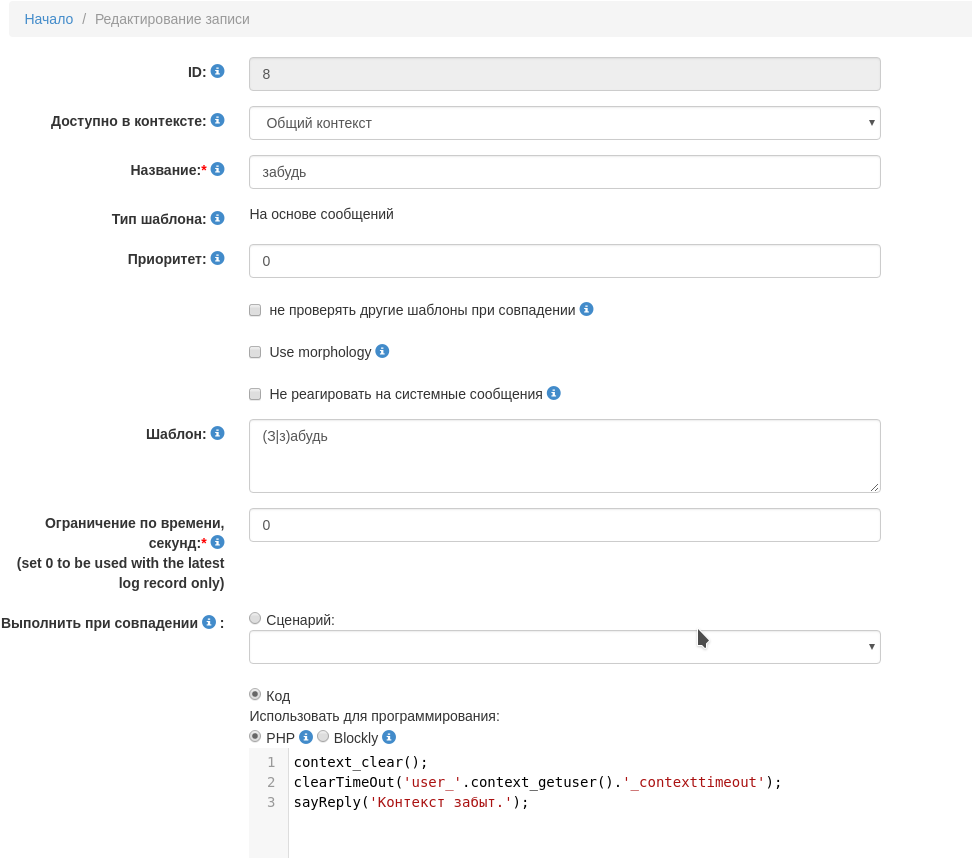Click the info icon next to Приоритет
The height and width of the screenshot is (858, 972).
[x=217, y=258]
